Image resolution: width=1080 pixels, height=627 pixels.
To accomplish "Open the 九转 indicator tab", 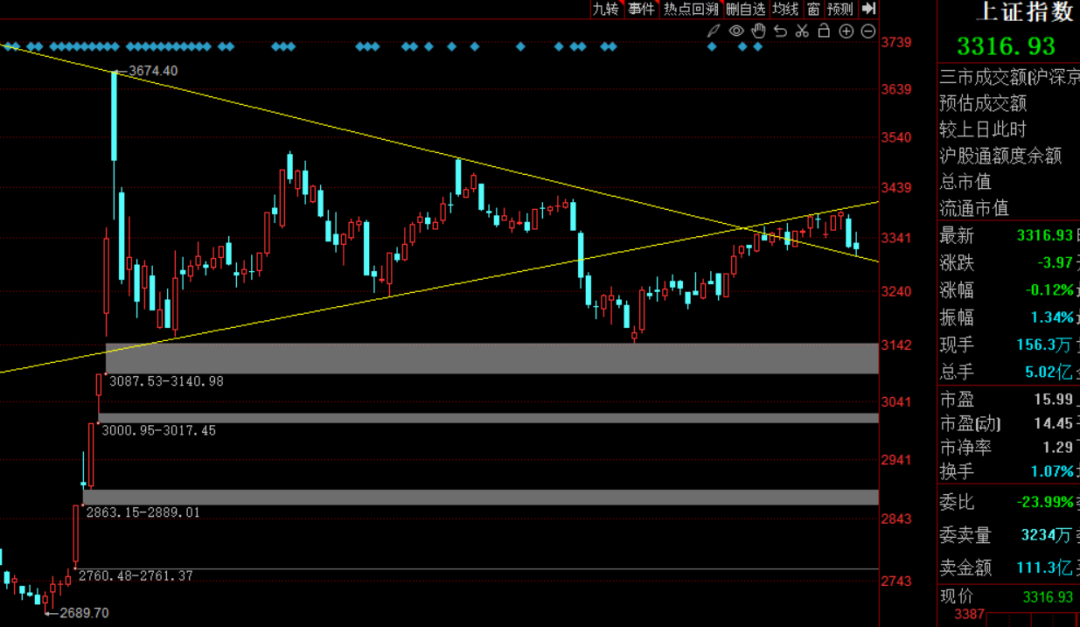I will tap(606, 9).
